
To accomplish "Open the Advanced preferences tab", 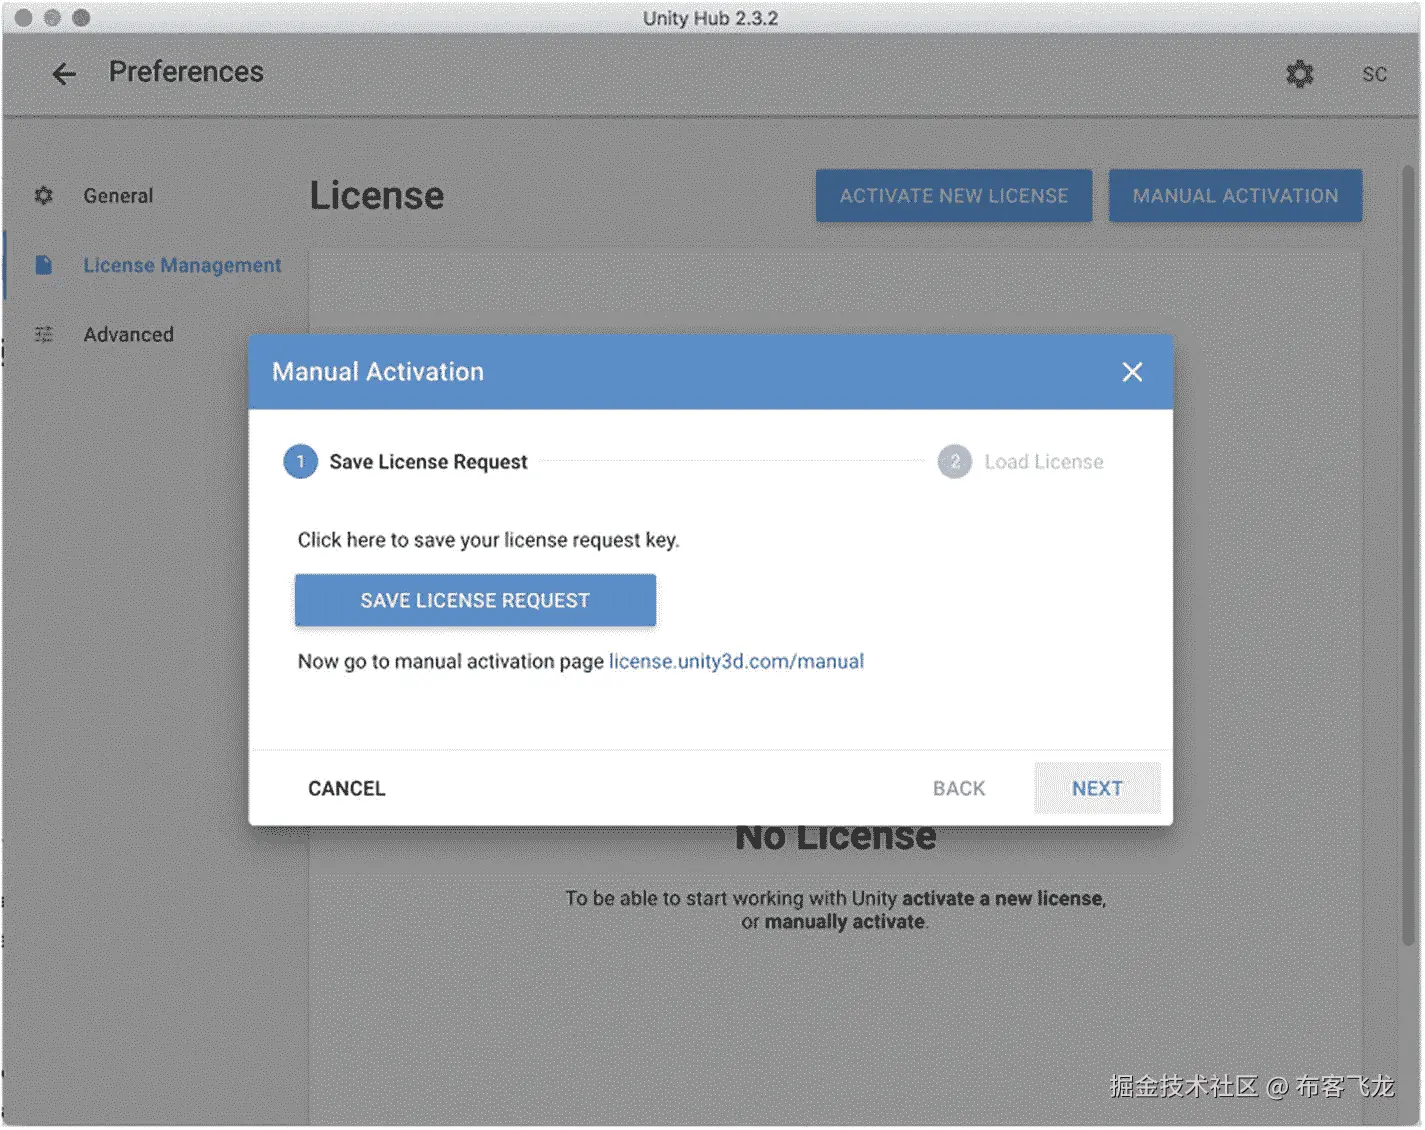I will pyautogui.click(x=129, y=334).
